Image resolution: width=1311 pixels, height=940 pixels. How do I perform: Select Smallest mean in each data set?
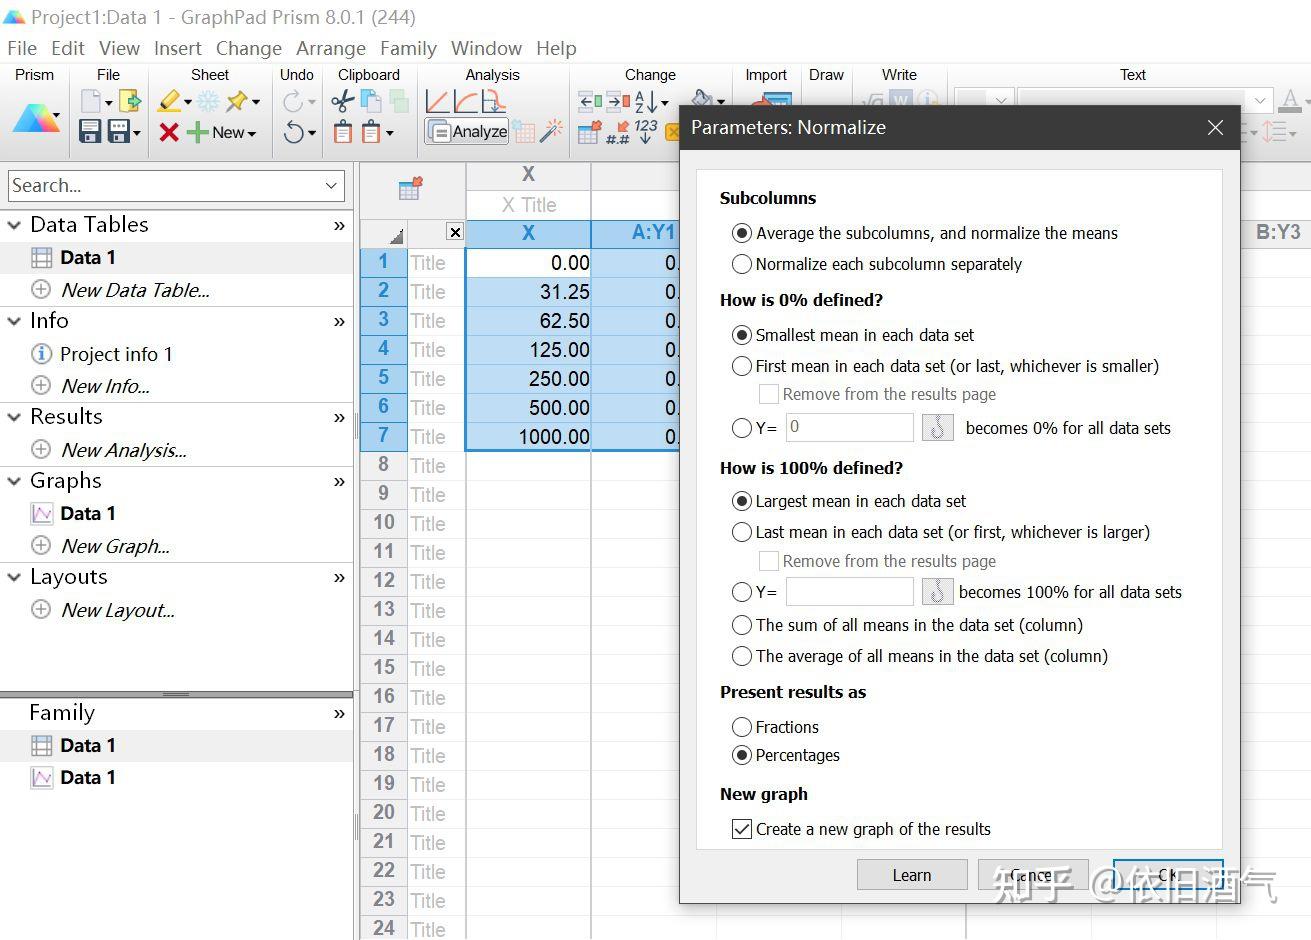pyautogui.click(x=742, y=335)
